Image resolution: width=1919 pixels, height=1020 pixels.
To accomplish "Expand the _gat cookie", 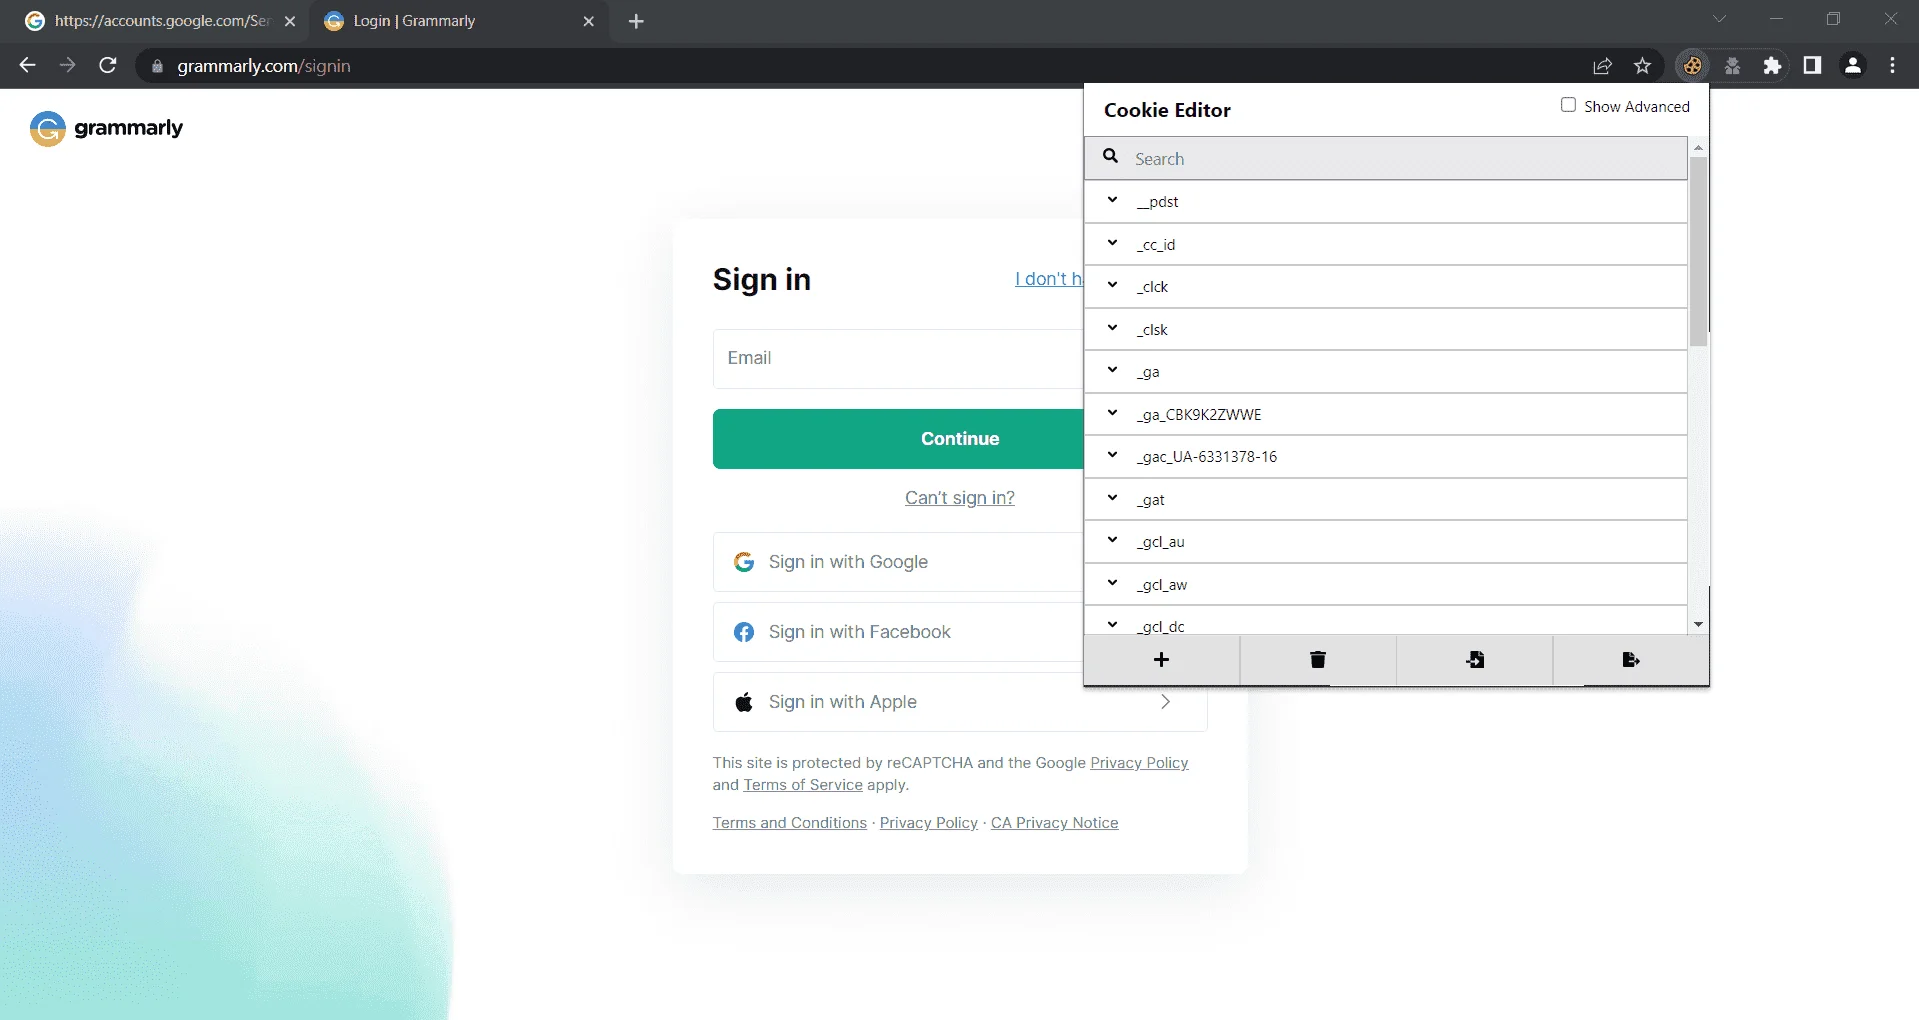I will pos(1385,500).
